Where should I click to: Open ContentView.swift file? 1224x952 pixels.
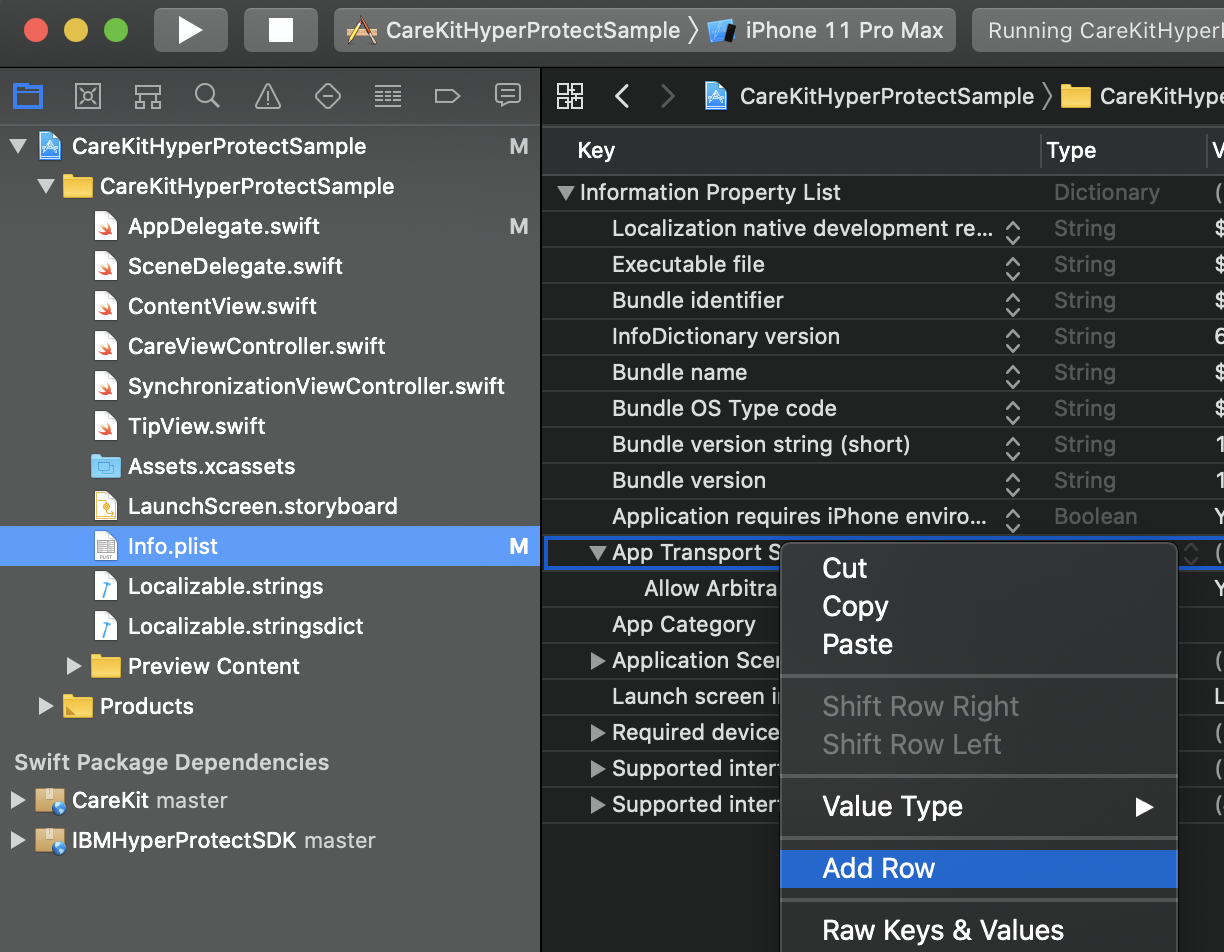click(222, 306)
